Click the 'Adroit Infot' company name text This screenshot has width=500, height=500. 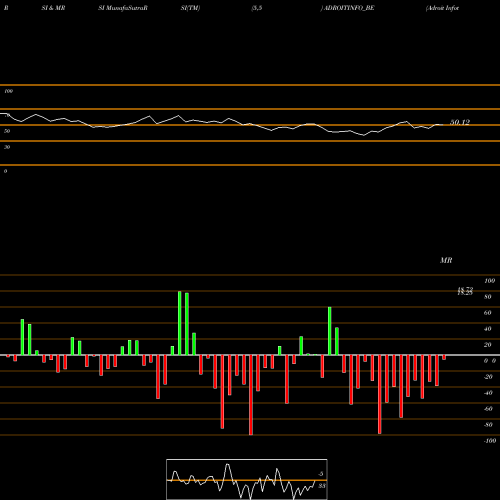tap(442, 8)
